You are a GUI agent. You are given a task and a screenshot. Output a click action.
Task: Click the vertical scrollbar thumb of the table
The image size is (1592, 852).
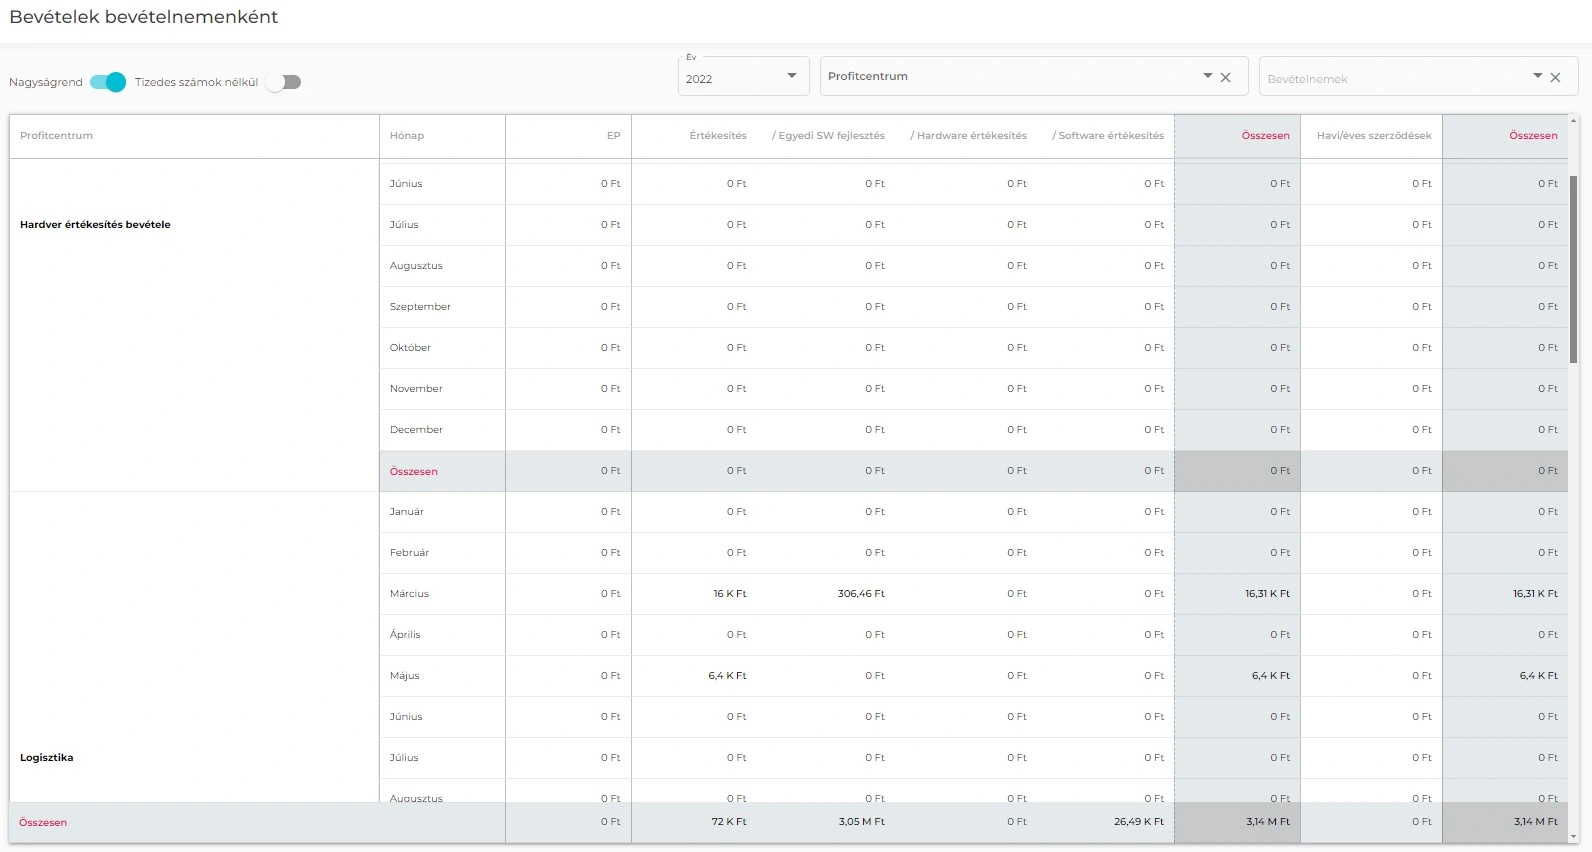[1573, 270]
